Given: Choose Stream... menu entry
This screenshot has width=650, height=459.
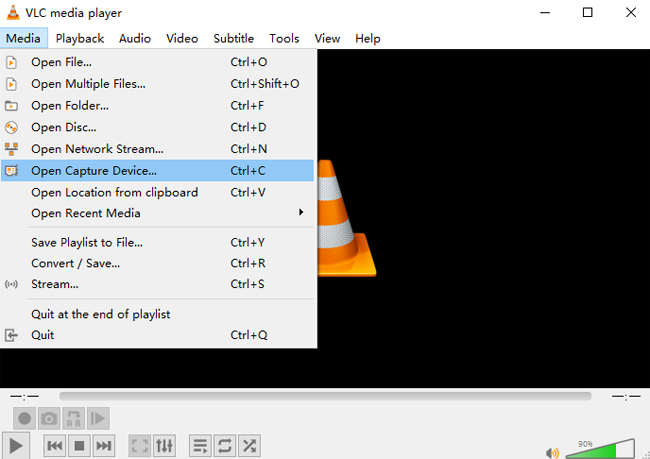Looking at the screenshot, I should (158, 284).
